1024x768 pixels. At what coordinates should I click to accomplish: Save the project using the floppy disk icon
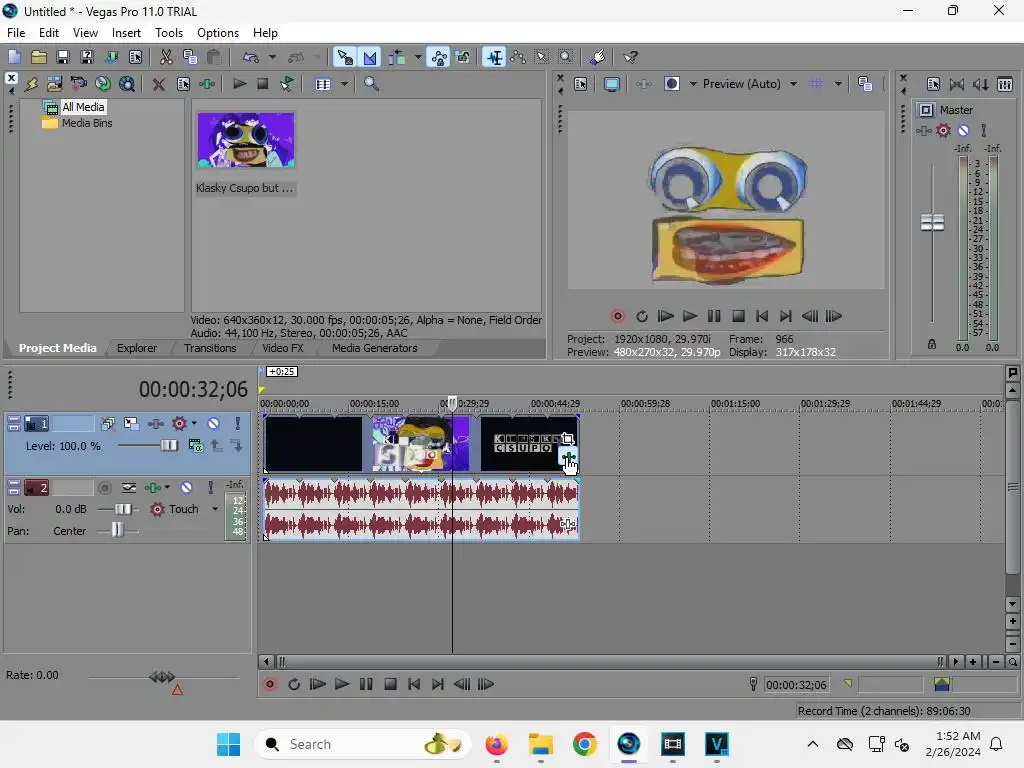click(x=63, y=57)
